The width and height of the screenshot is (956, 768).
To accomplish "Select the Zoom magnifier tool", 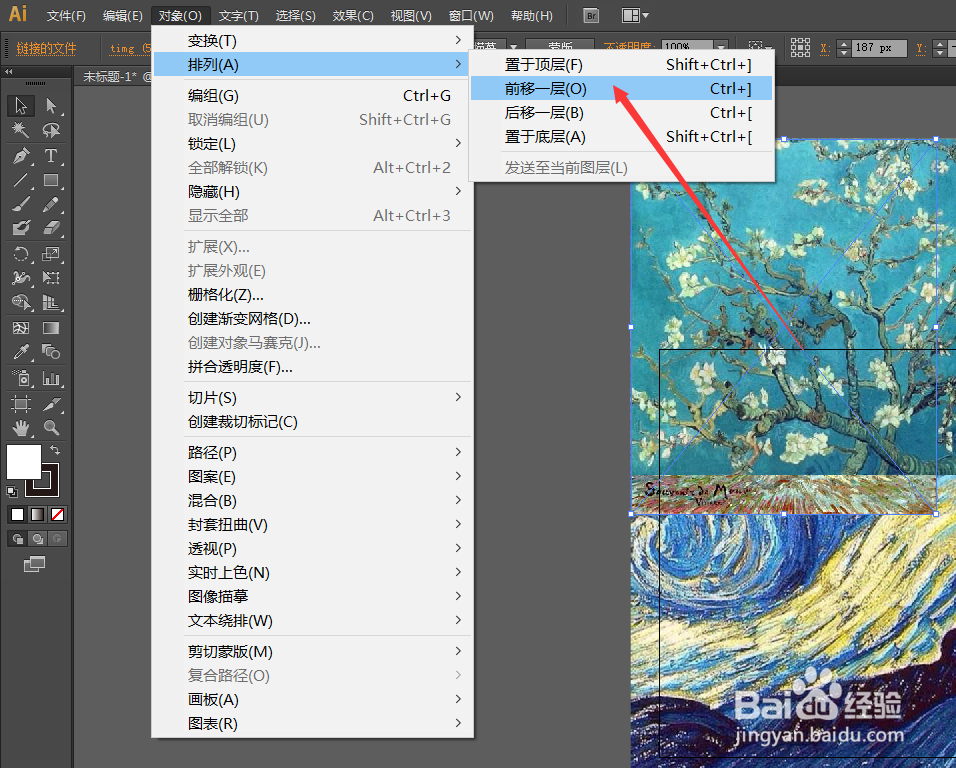I will click(x=51, y=428).
